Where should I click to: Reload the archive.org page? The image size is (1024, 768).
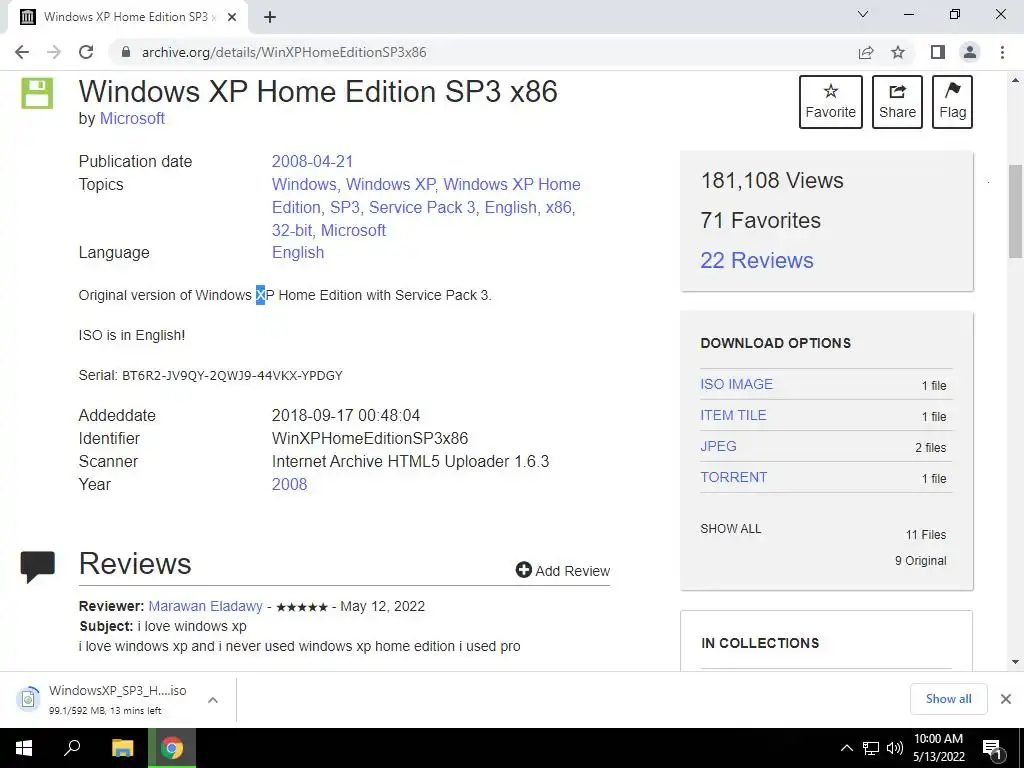coord(86,52)
